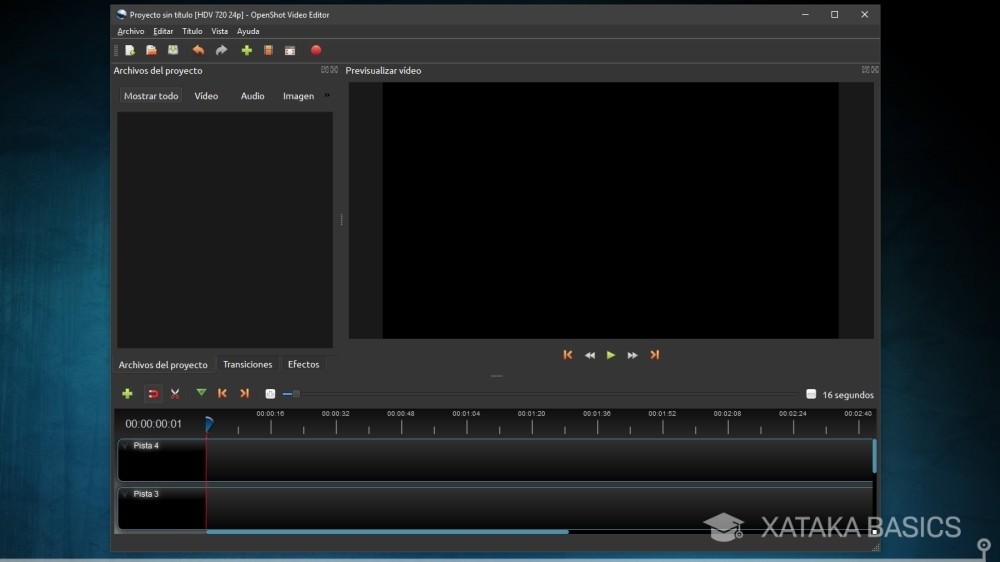Screen dimensions: 1000x562
Task: Click the red Export Video button
Action: pyautogui.click(x=316, y=50)
